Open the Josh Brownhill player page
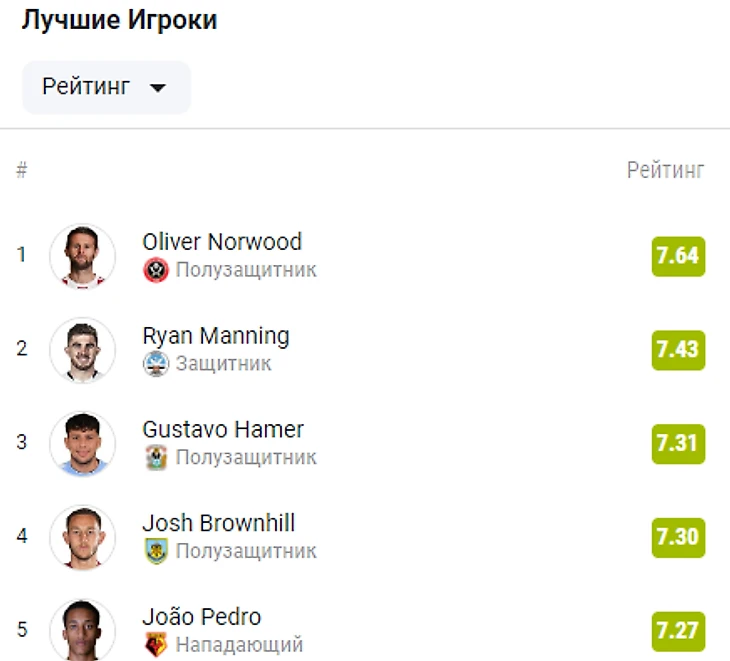 pos(218,523)
